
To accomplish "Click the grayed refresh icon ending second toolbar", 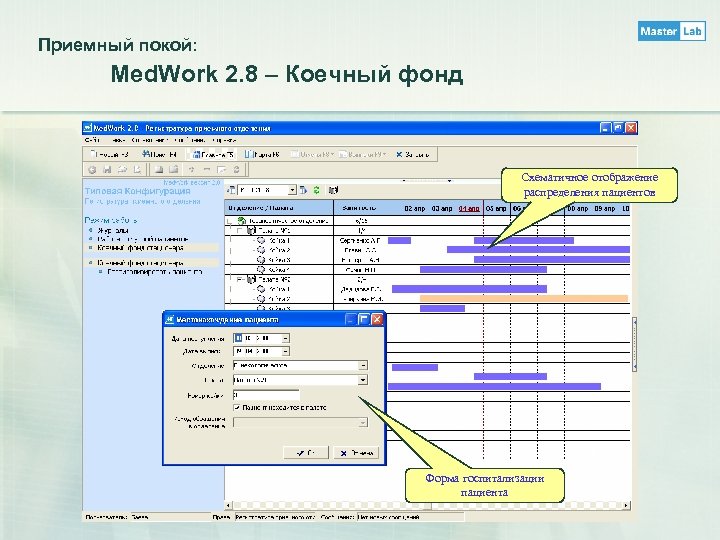I will coord(236,170).
